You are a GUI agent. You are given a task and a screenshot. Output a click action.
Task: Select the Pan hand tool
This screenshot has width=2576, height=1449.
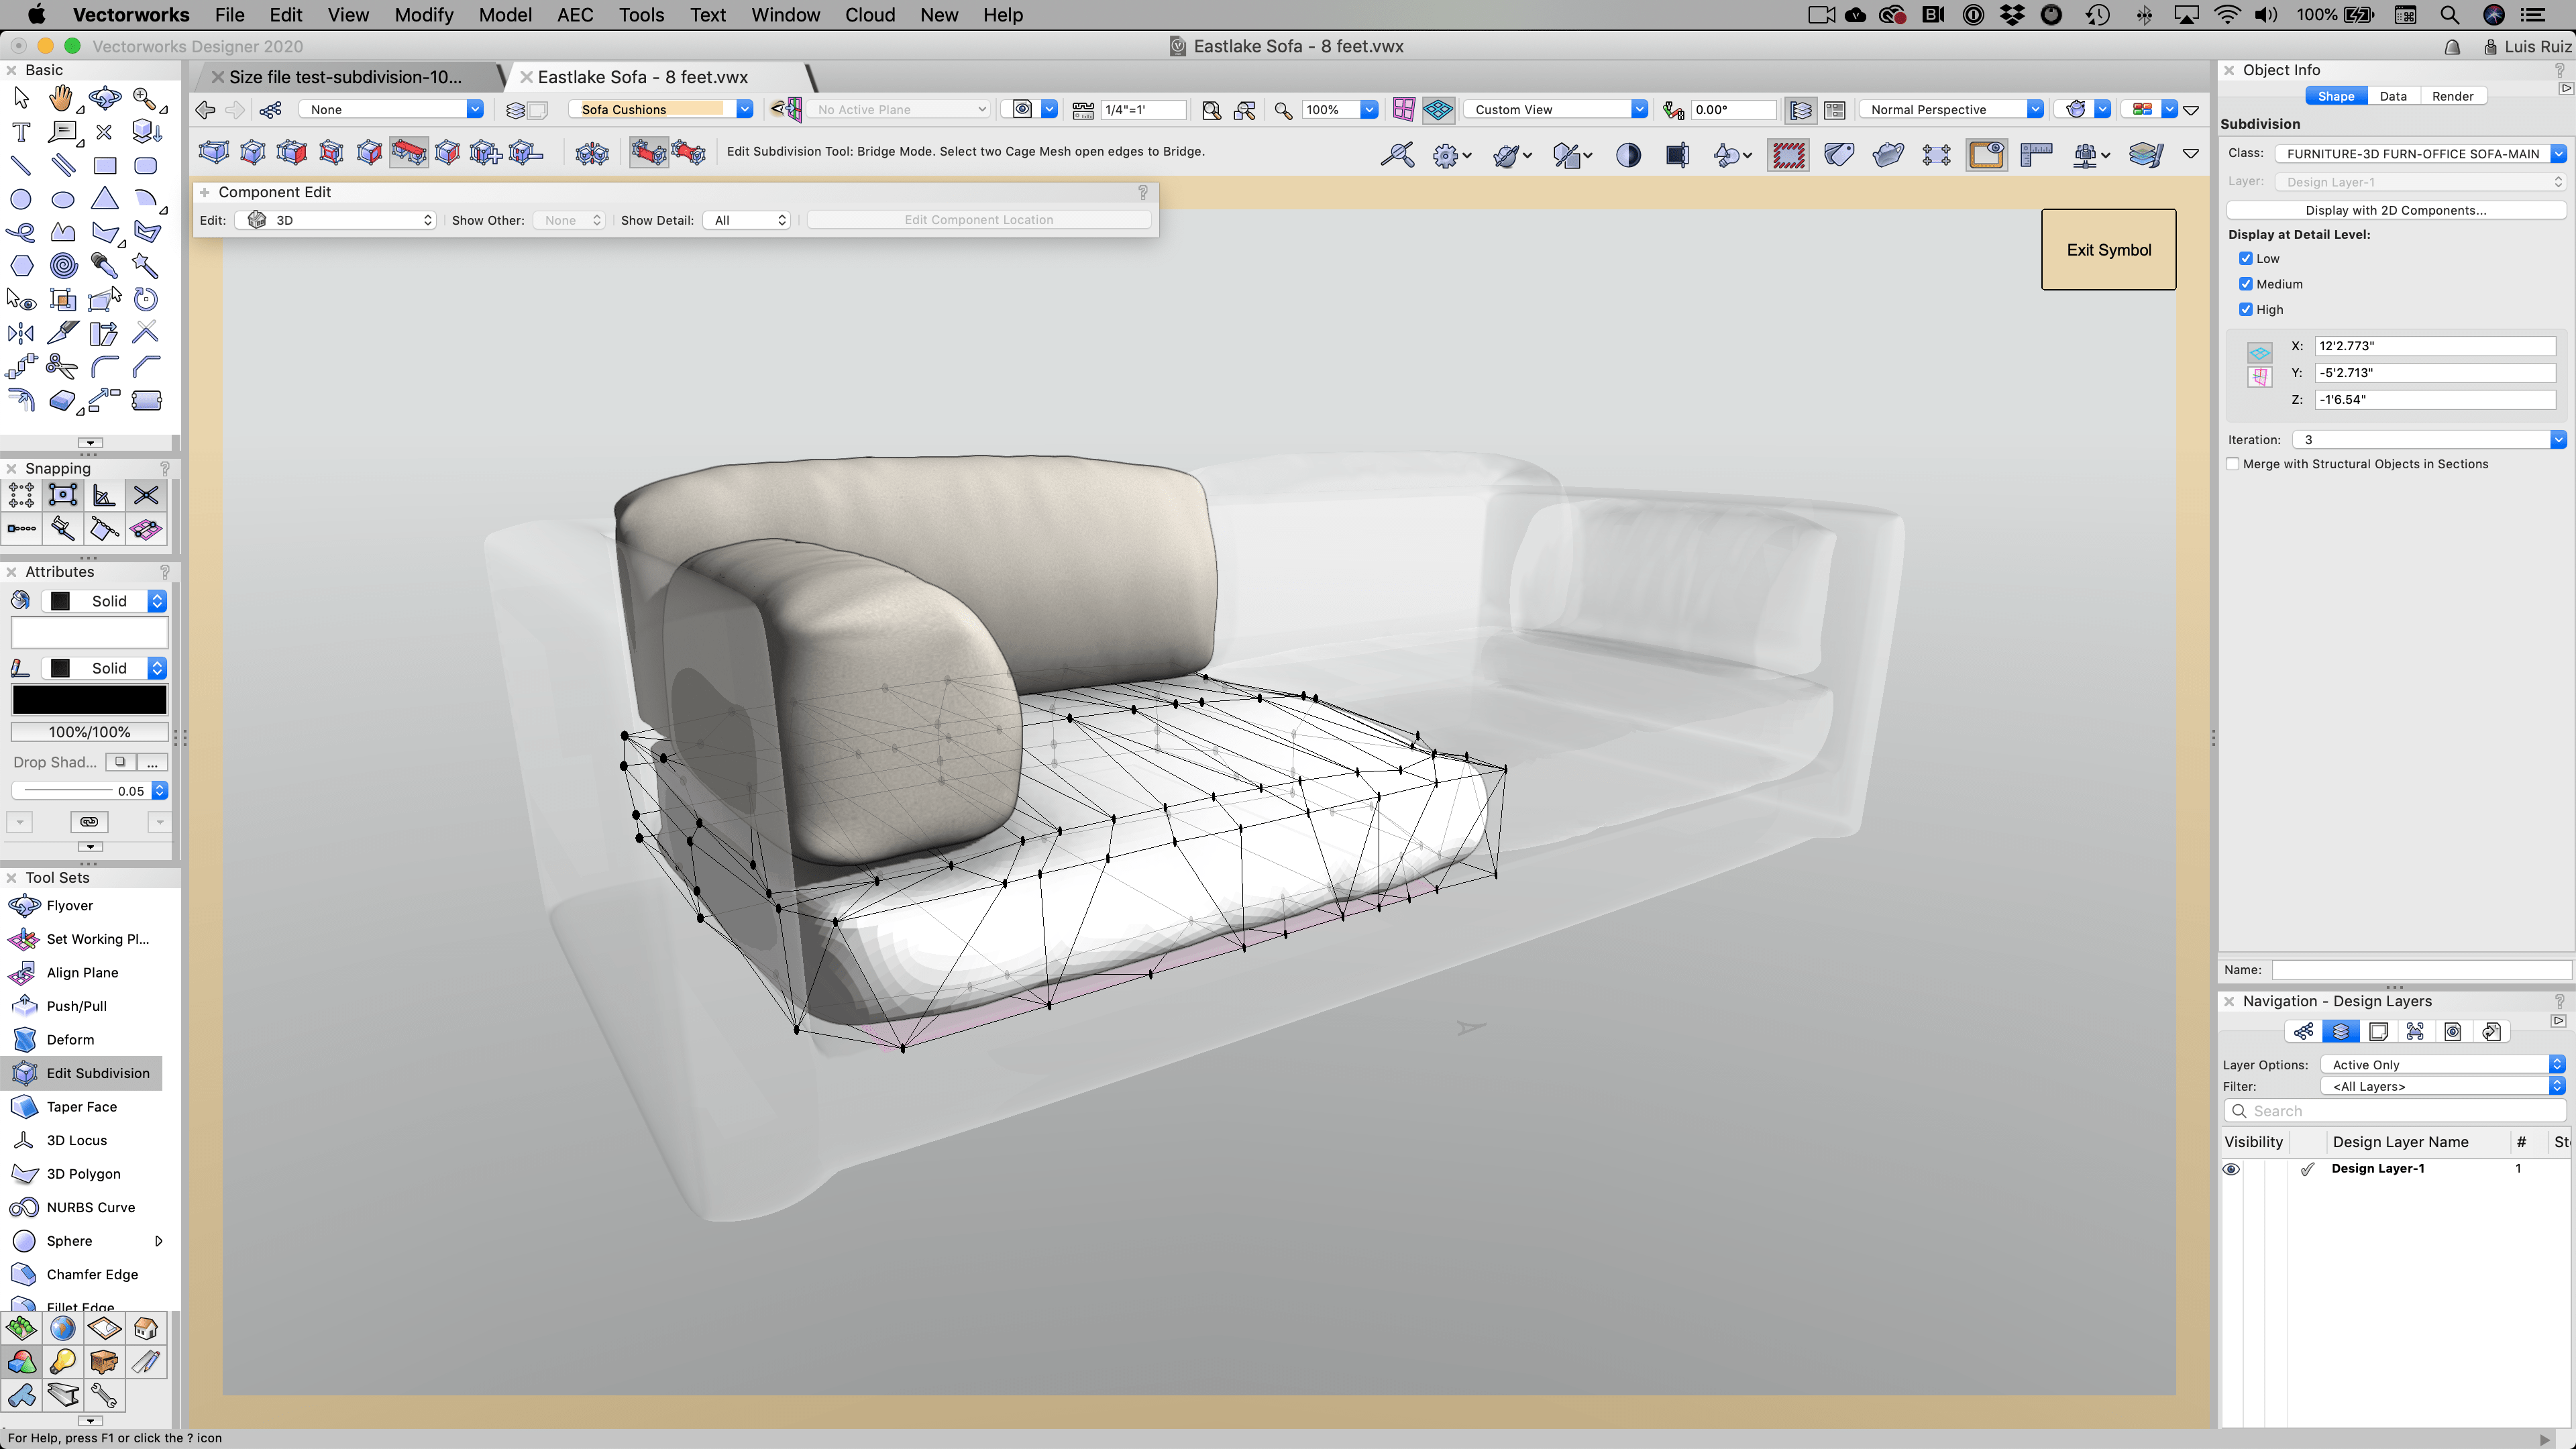click(x=62, y=98)
